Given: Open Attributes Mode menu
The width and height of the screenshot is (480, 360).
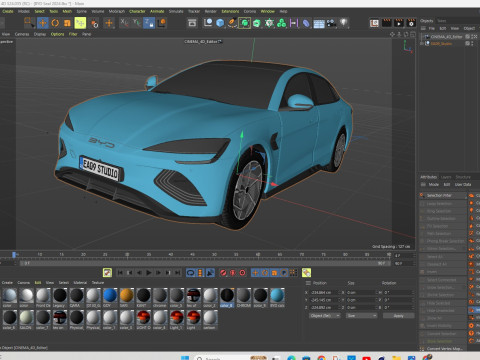Looking at the screenshot, I should (434, 184).
